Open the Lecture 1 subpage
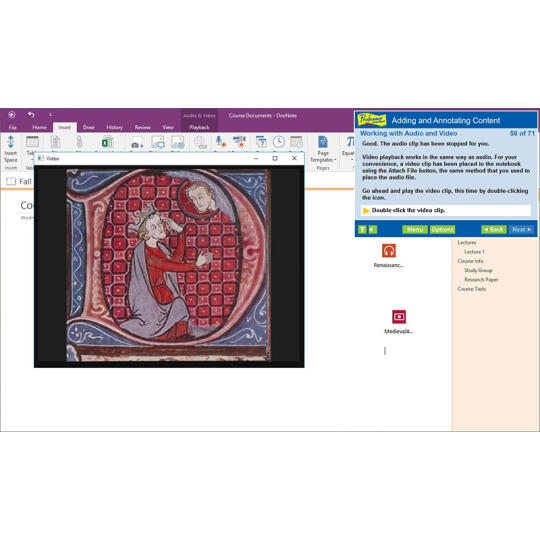 pos(474,252)
